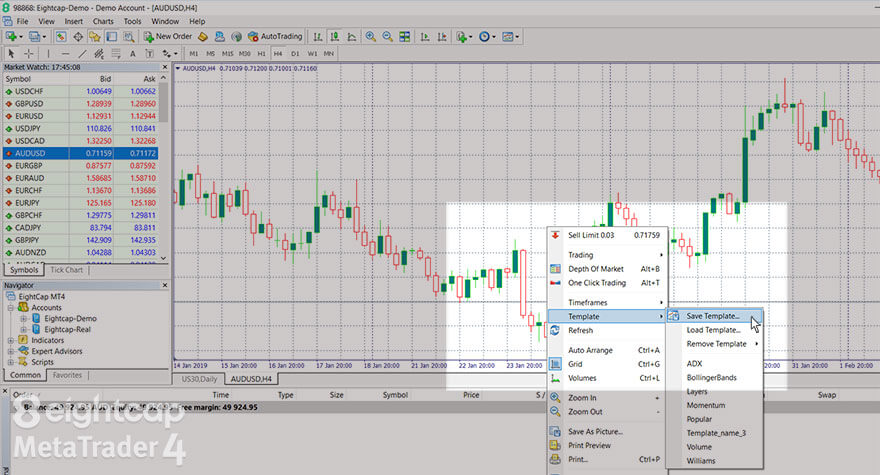Switch to MN timeframe button

click(x=329, y=54)
